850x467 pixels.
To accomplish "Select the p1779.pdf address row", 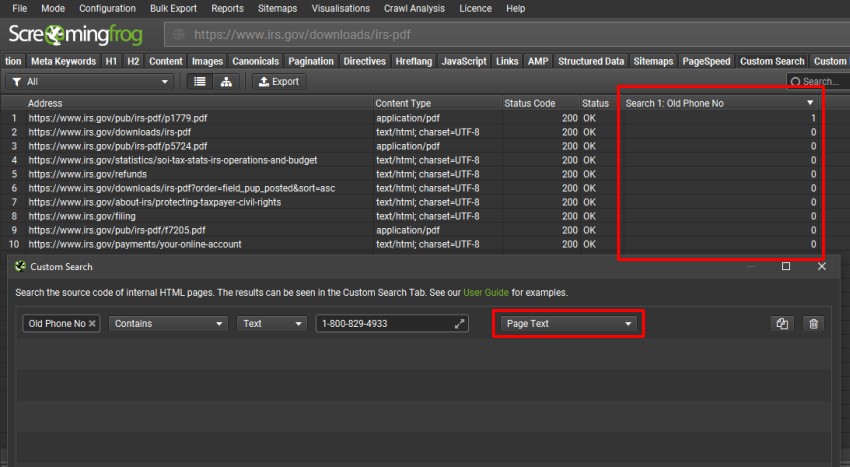I will click(118, 118).
